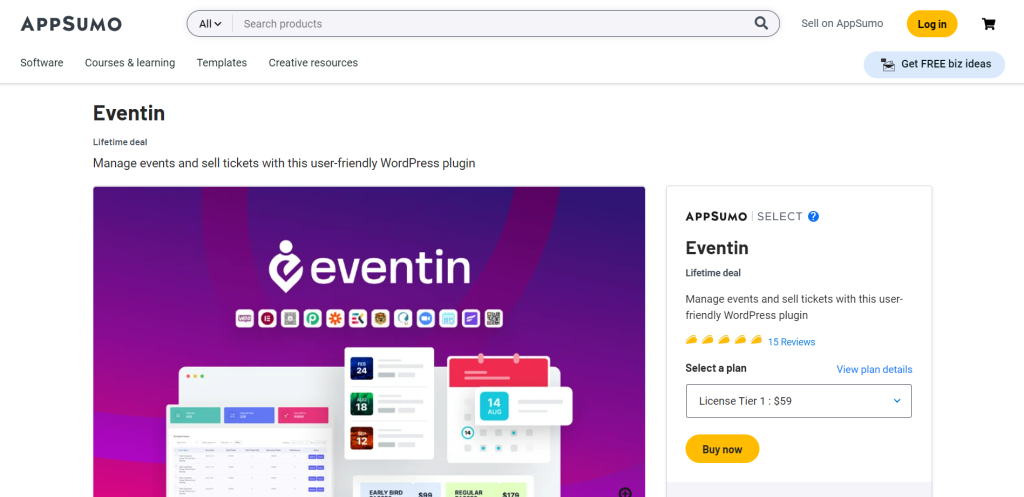The height and width of the screenshot is (497, 1024).
Task: Click the AppSumo Select logo in sidebar
Action: tap(744, 216)
